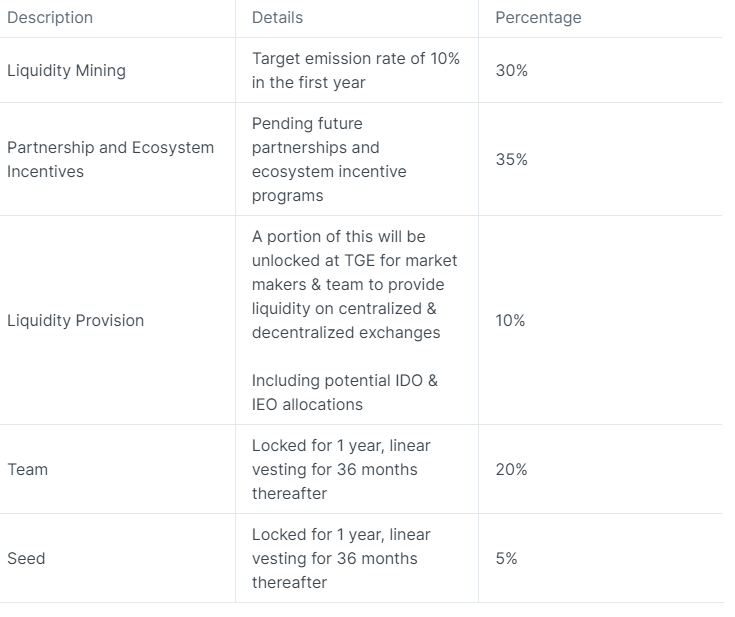
Task: Select the IDO & IEO allocations text
Action: click(344, 392)
